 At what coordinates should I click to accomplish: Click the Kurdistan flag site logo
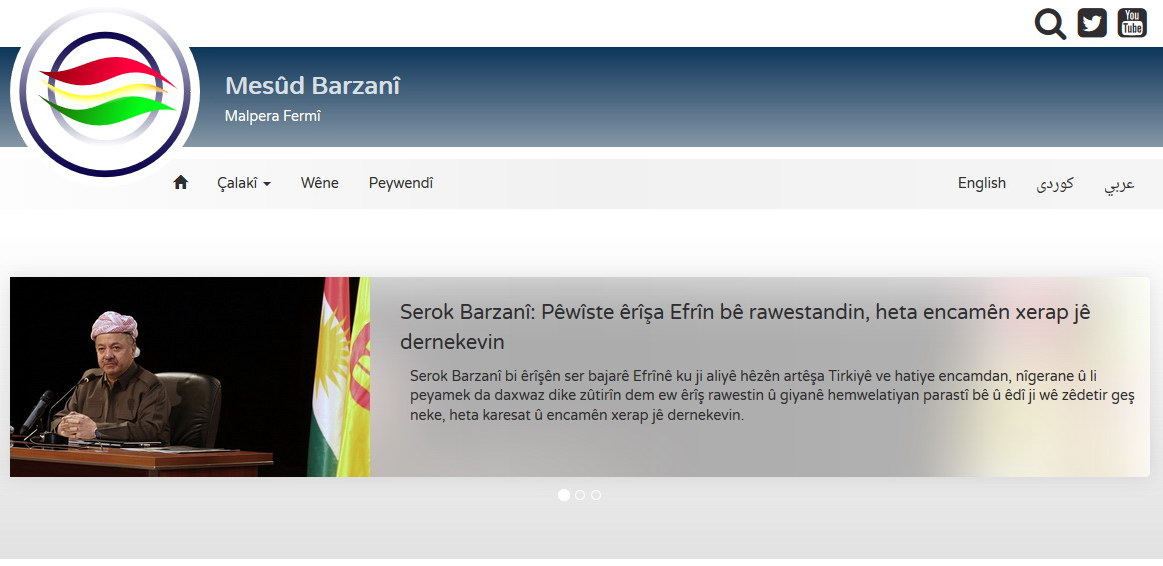(105, 94)
